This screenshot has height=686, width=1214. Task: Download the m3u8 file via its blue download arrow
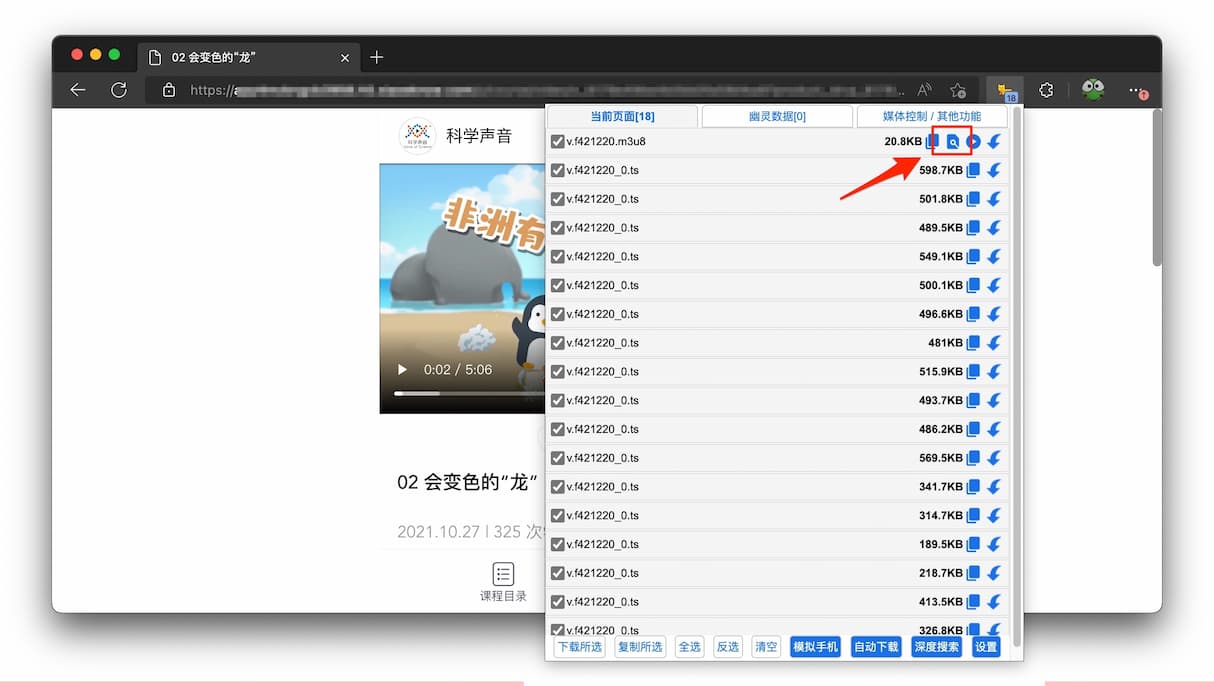point(992,141)
